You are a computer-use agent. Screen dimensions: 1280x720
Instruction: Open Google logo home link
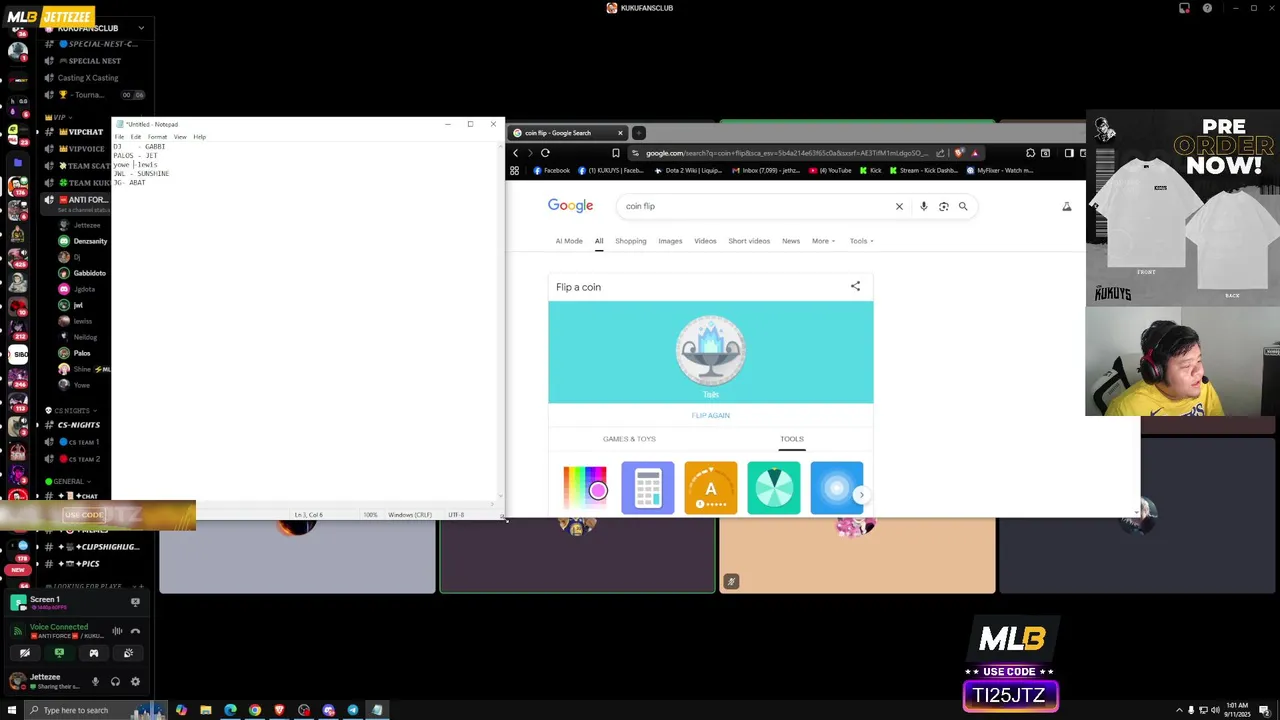pos(570,206)
